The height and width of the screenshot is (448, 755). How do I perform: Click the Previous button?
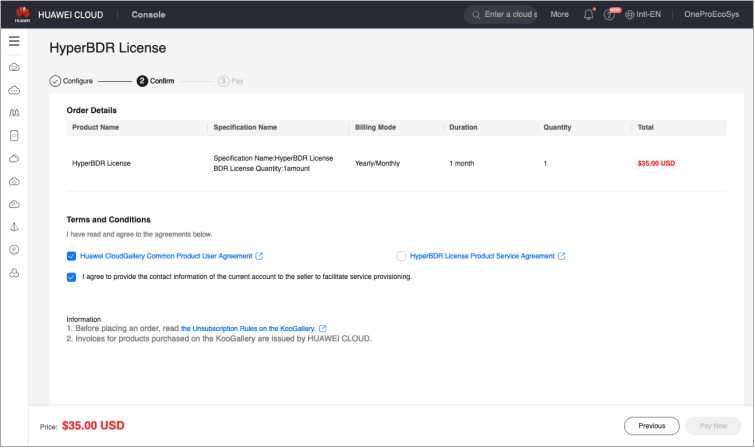coord(651,426)
